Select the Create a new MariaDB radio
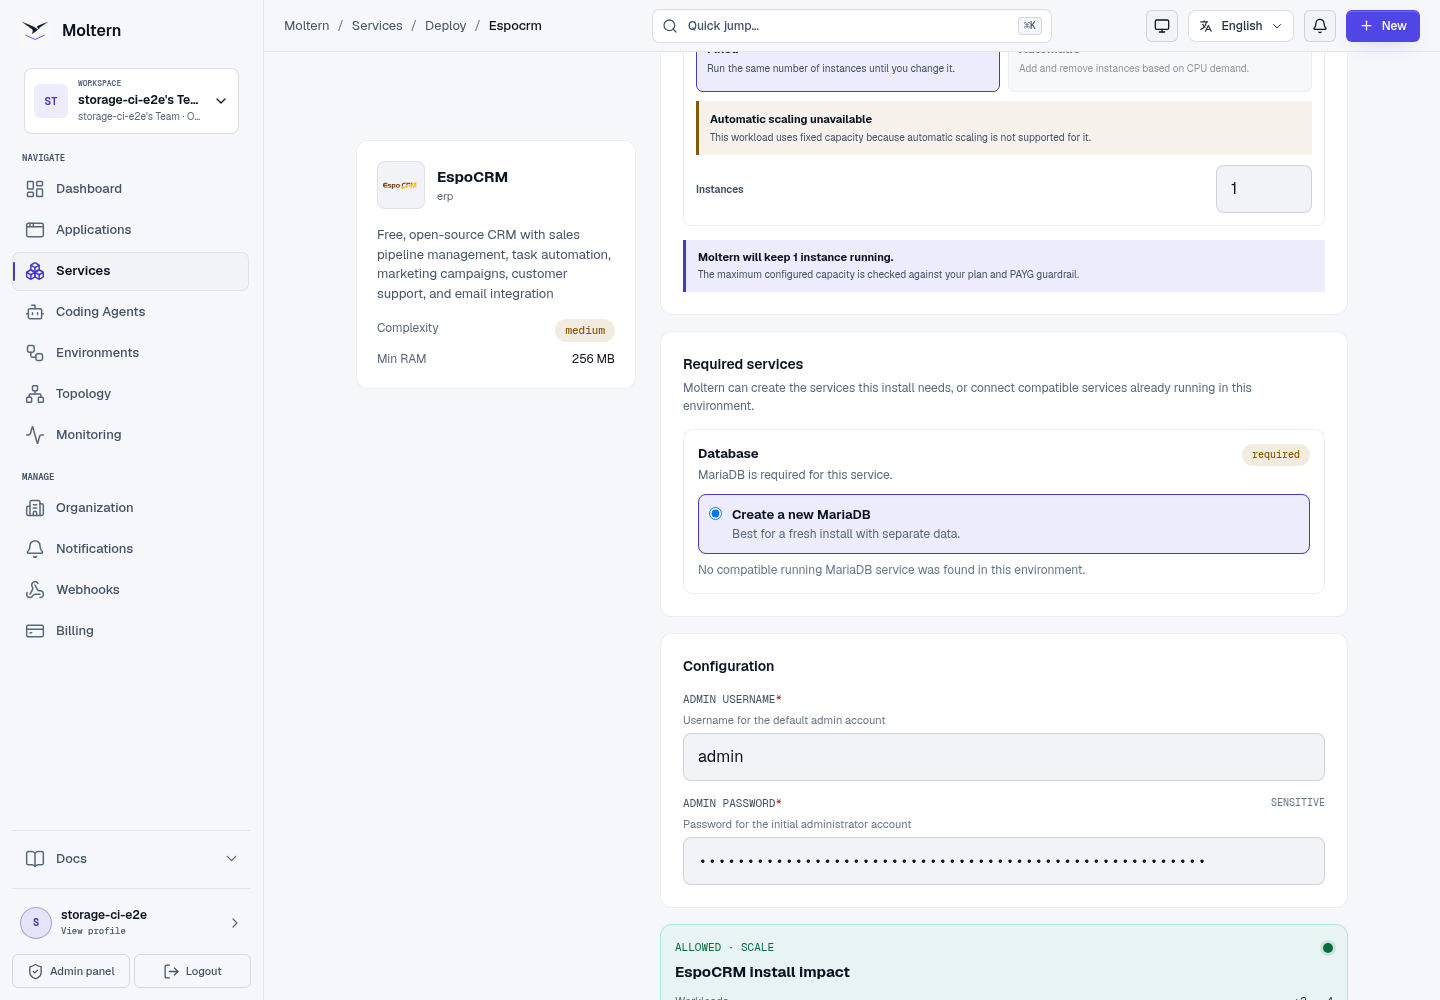 click(716, 514)
